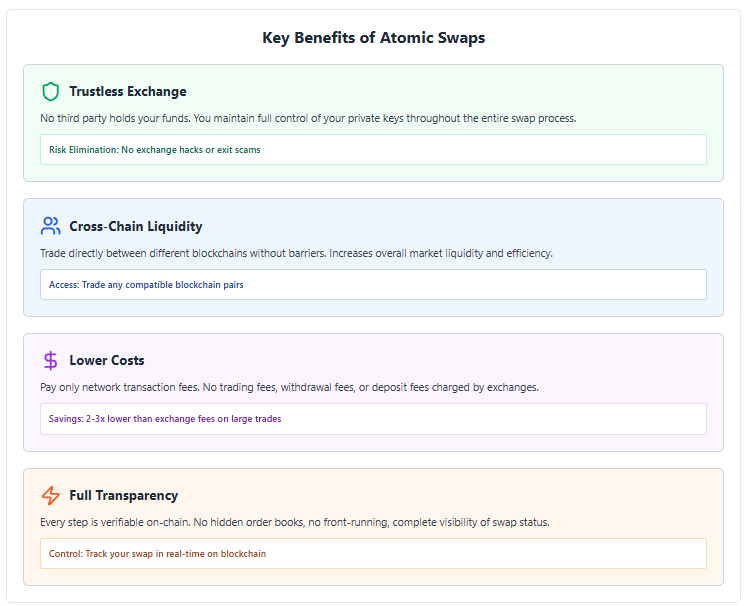Select the Full Transparency heading
The width and height of the screenshot is (754, 606).
124,495
